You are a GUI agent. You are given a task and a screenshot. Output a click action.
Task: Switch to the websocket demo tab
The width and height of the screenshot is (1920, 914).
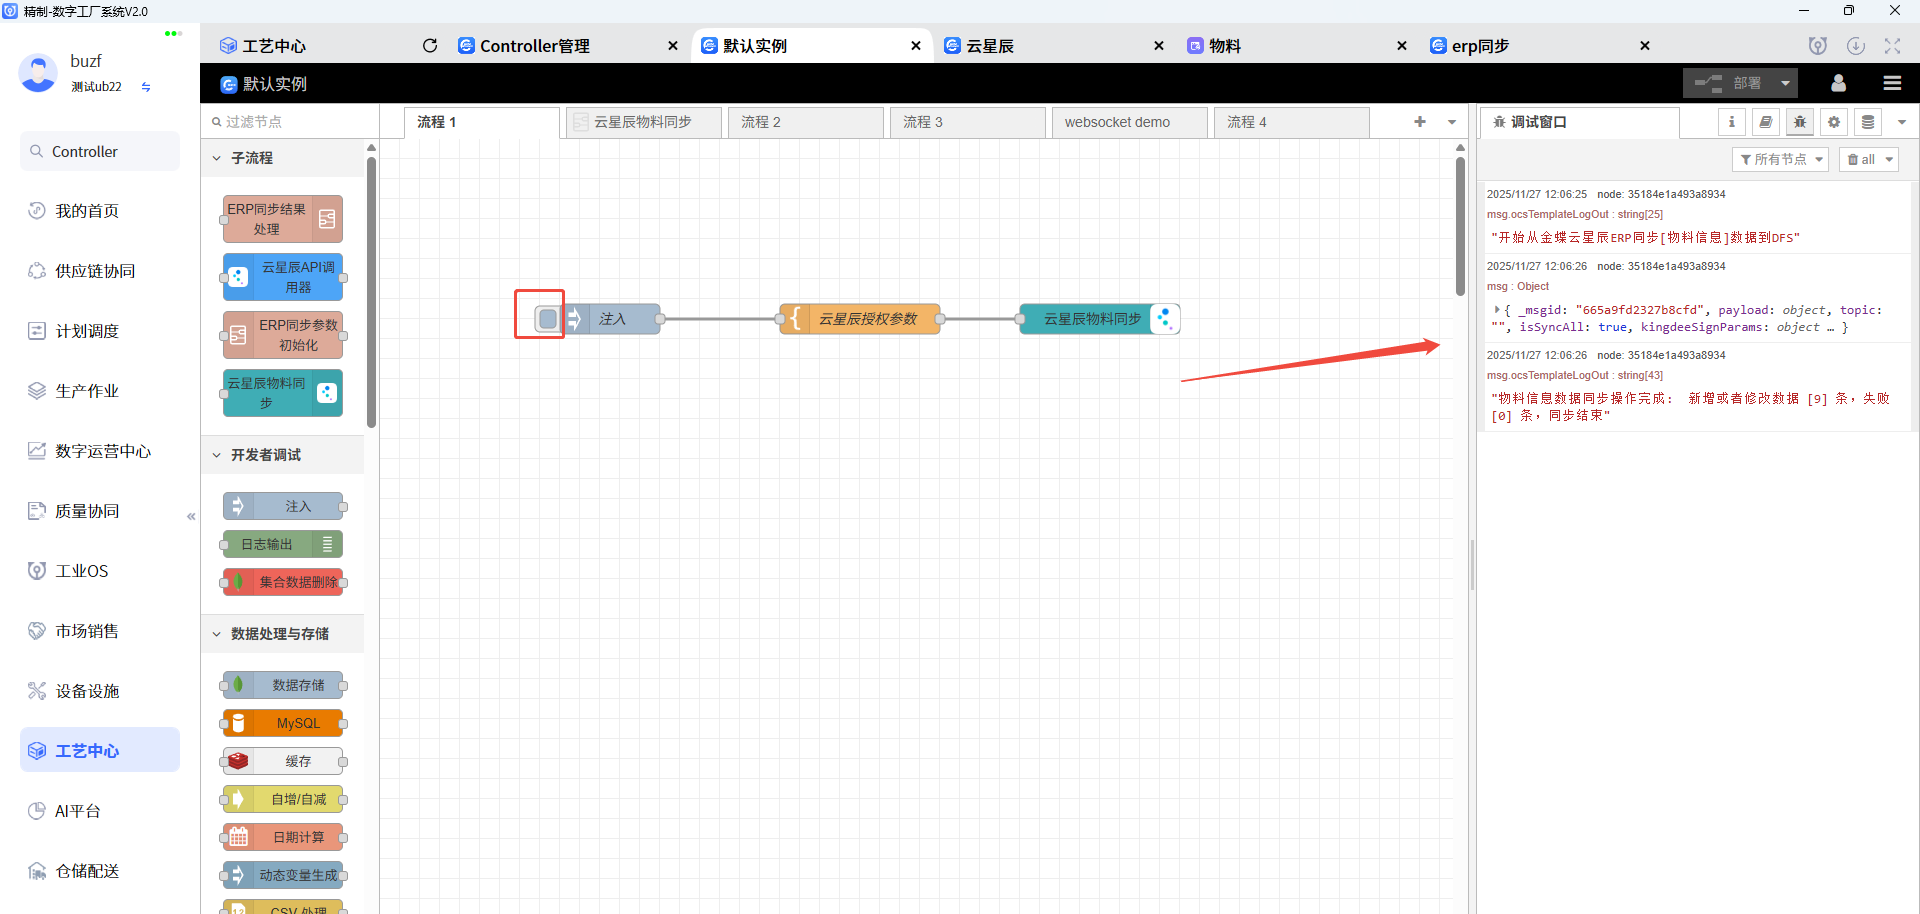pyautogui.click(x=1117, y=122)
